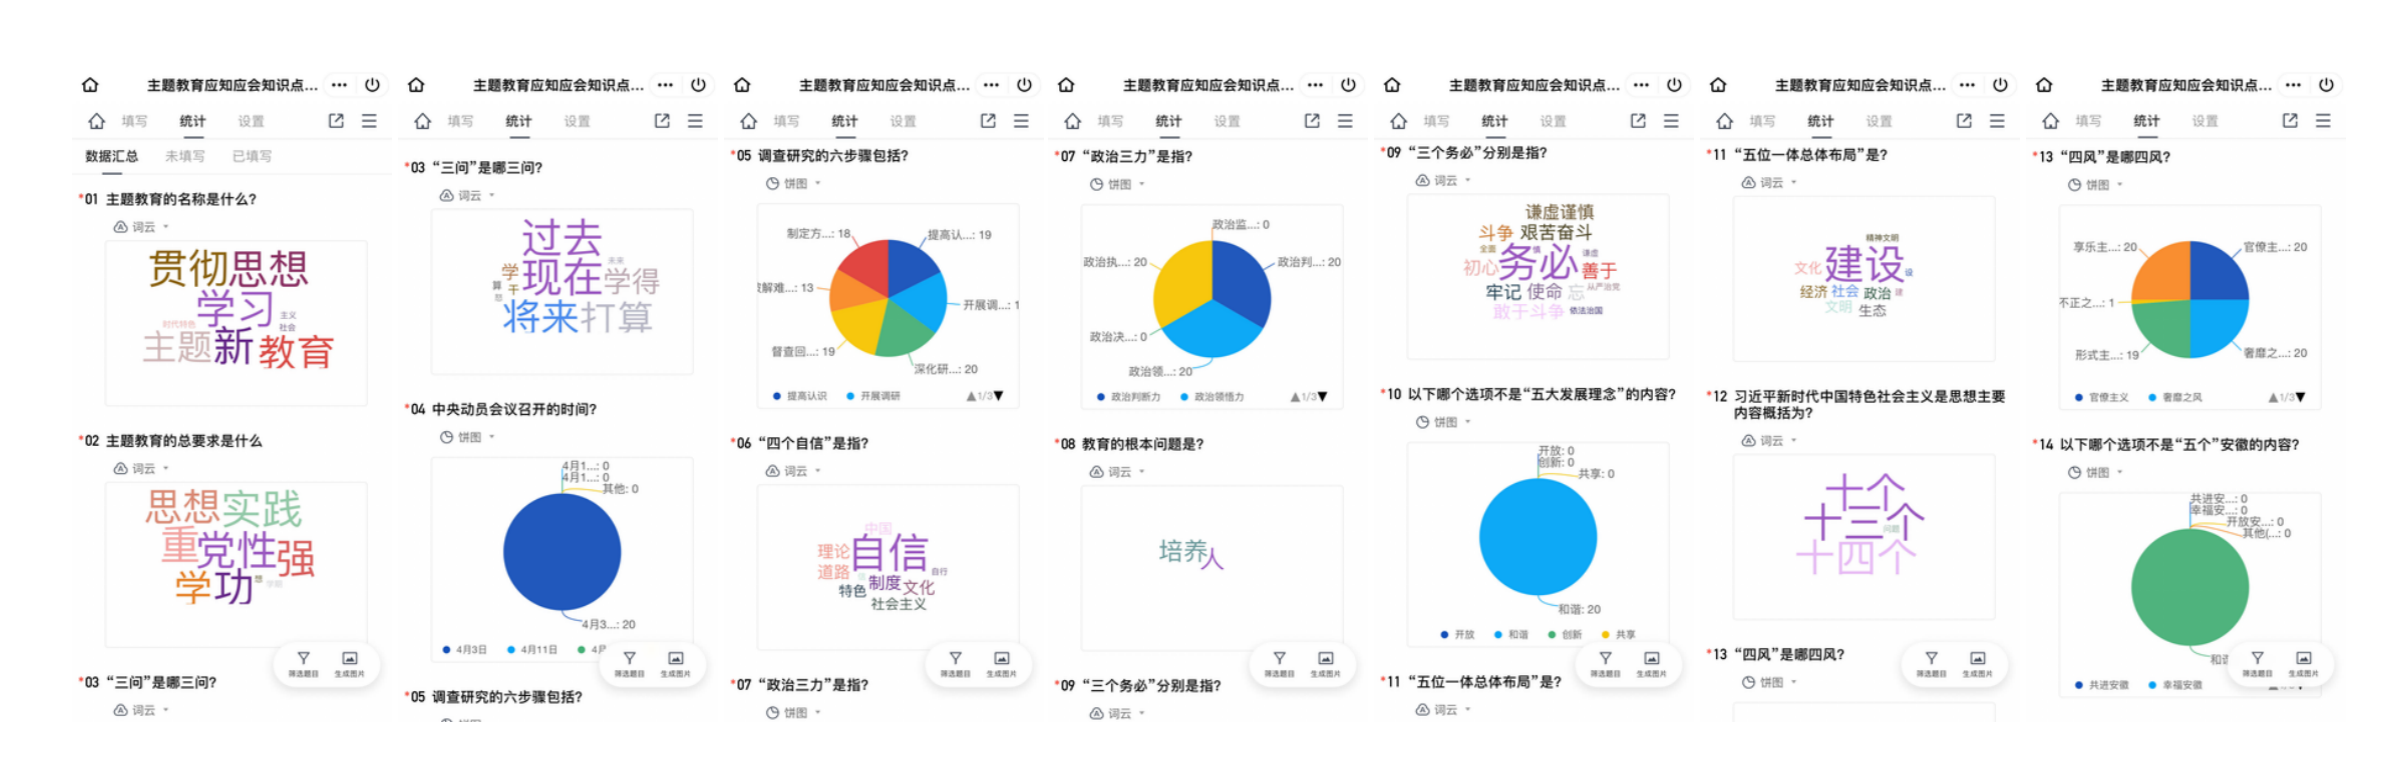This screenshot has height=778, width=2404.
Task: Toggle 4月3日 legend item in question 04 chart
Action: point(465,650)
